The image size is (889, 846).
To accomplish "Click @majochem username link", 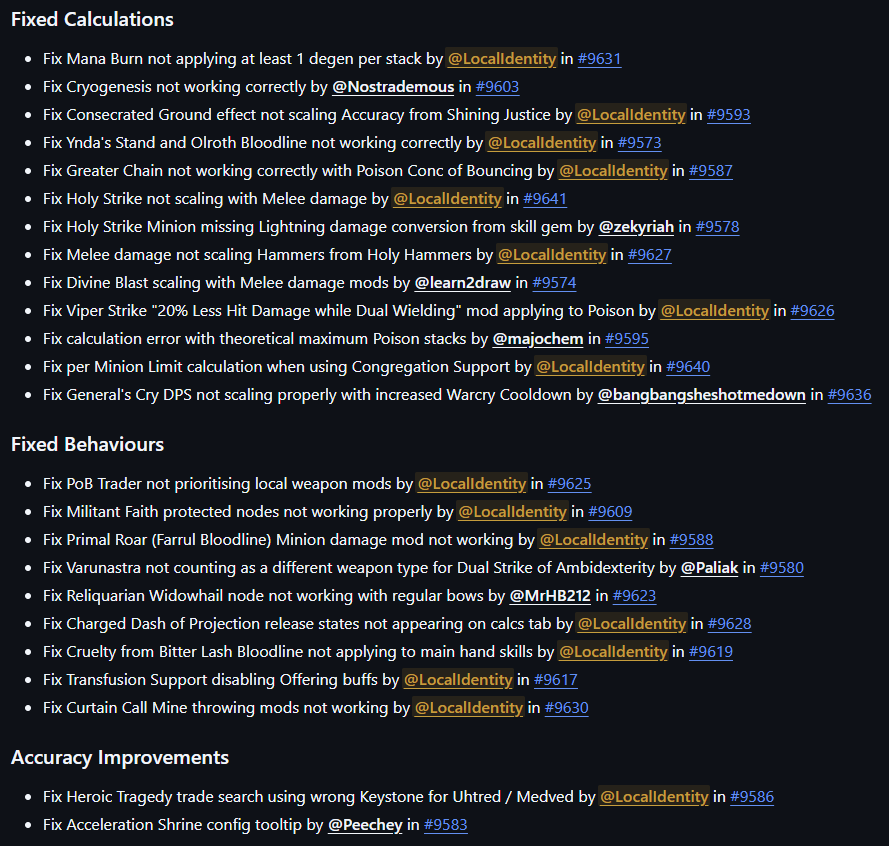I will [539, 339].
